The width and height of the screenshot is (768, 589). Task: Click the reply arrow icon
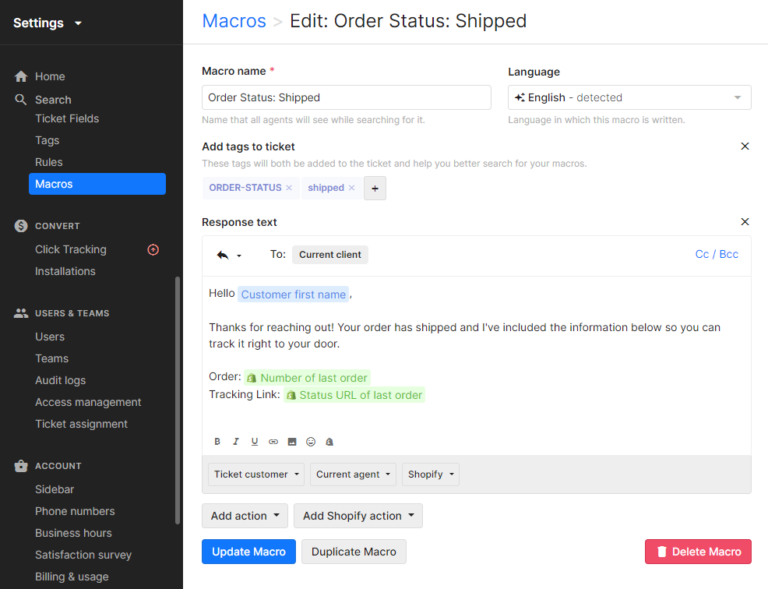coord(223,255)
